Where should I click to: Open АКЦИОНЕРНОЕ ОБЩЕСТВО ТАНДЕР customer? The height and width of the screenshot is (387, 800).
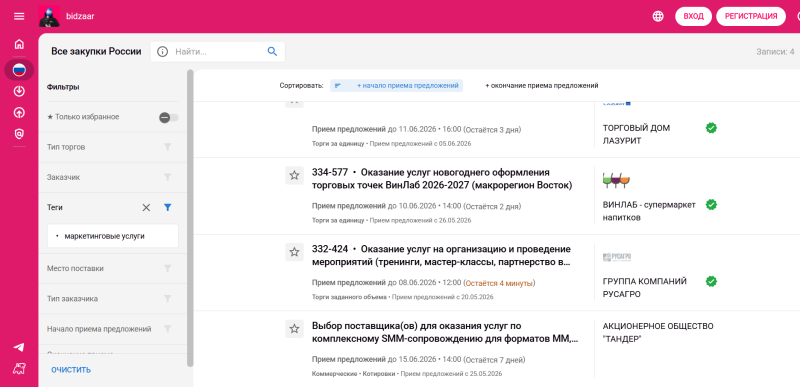point(658,332)
